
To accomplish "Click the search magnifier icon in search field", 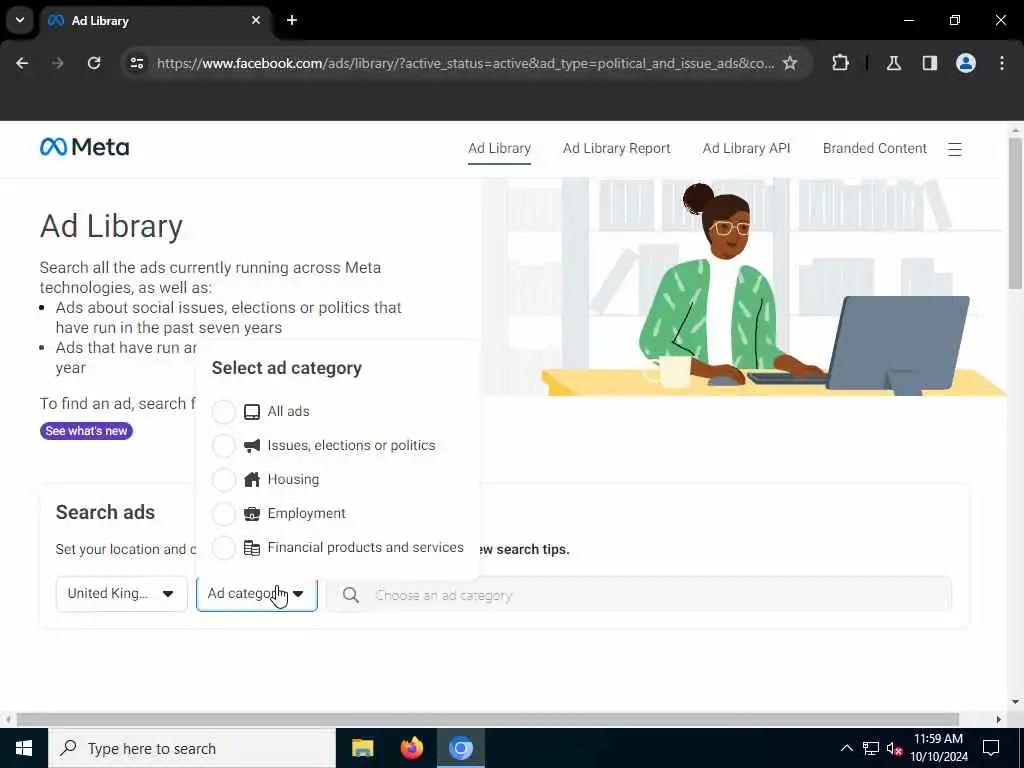I will 351,596.
